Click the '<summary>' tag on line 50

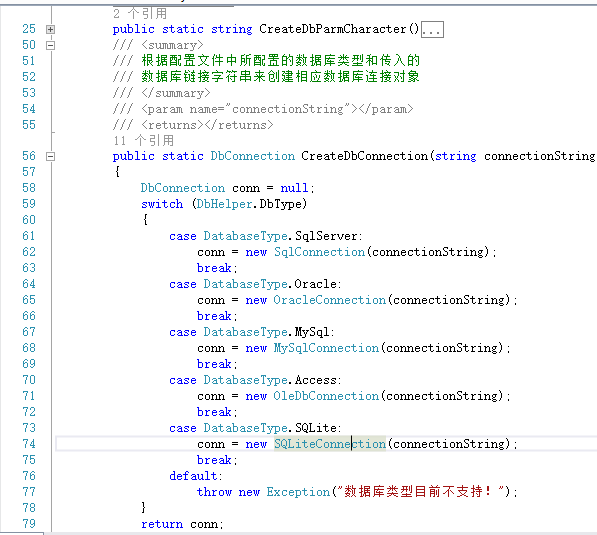[x=172, y=45]
